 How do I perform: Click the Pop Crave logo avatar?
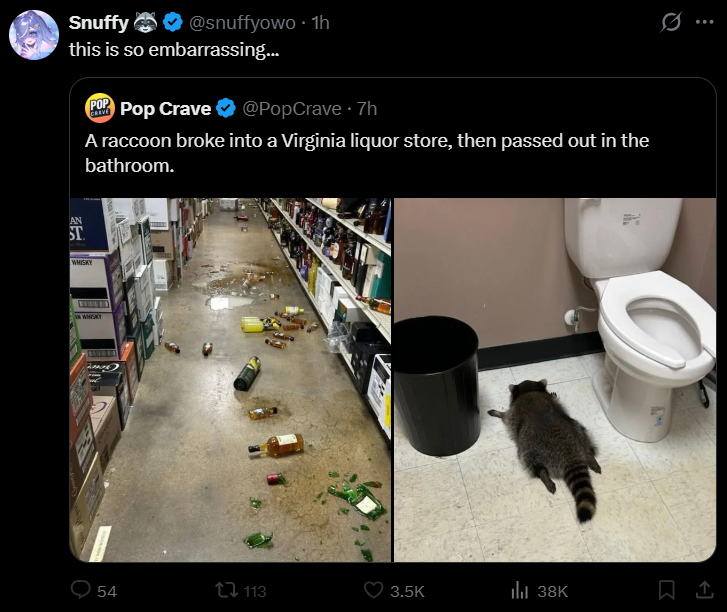[99, 107]
